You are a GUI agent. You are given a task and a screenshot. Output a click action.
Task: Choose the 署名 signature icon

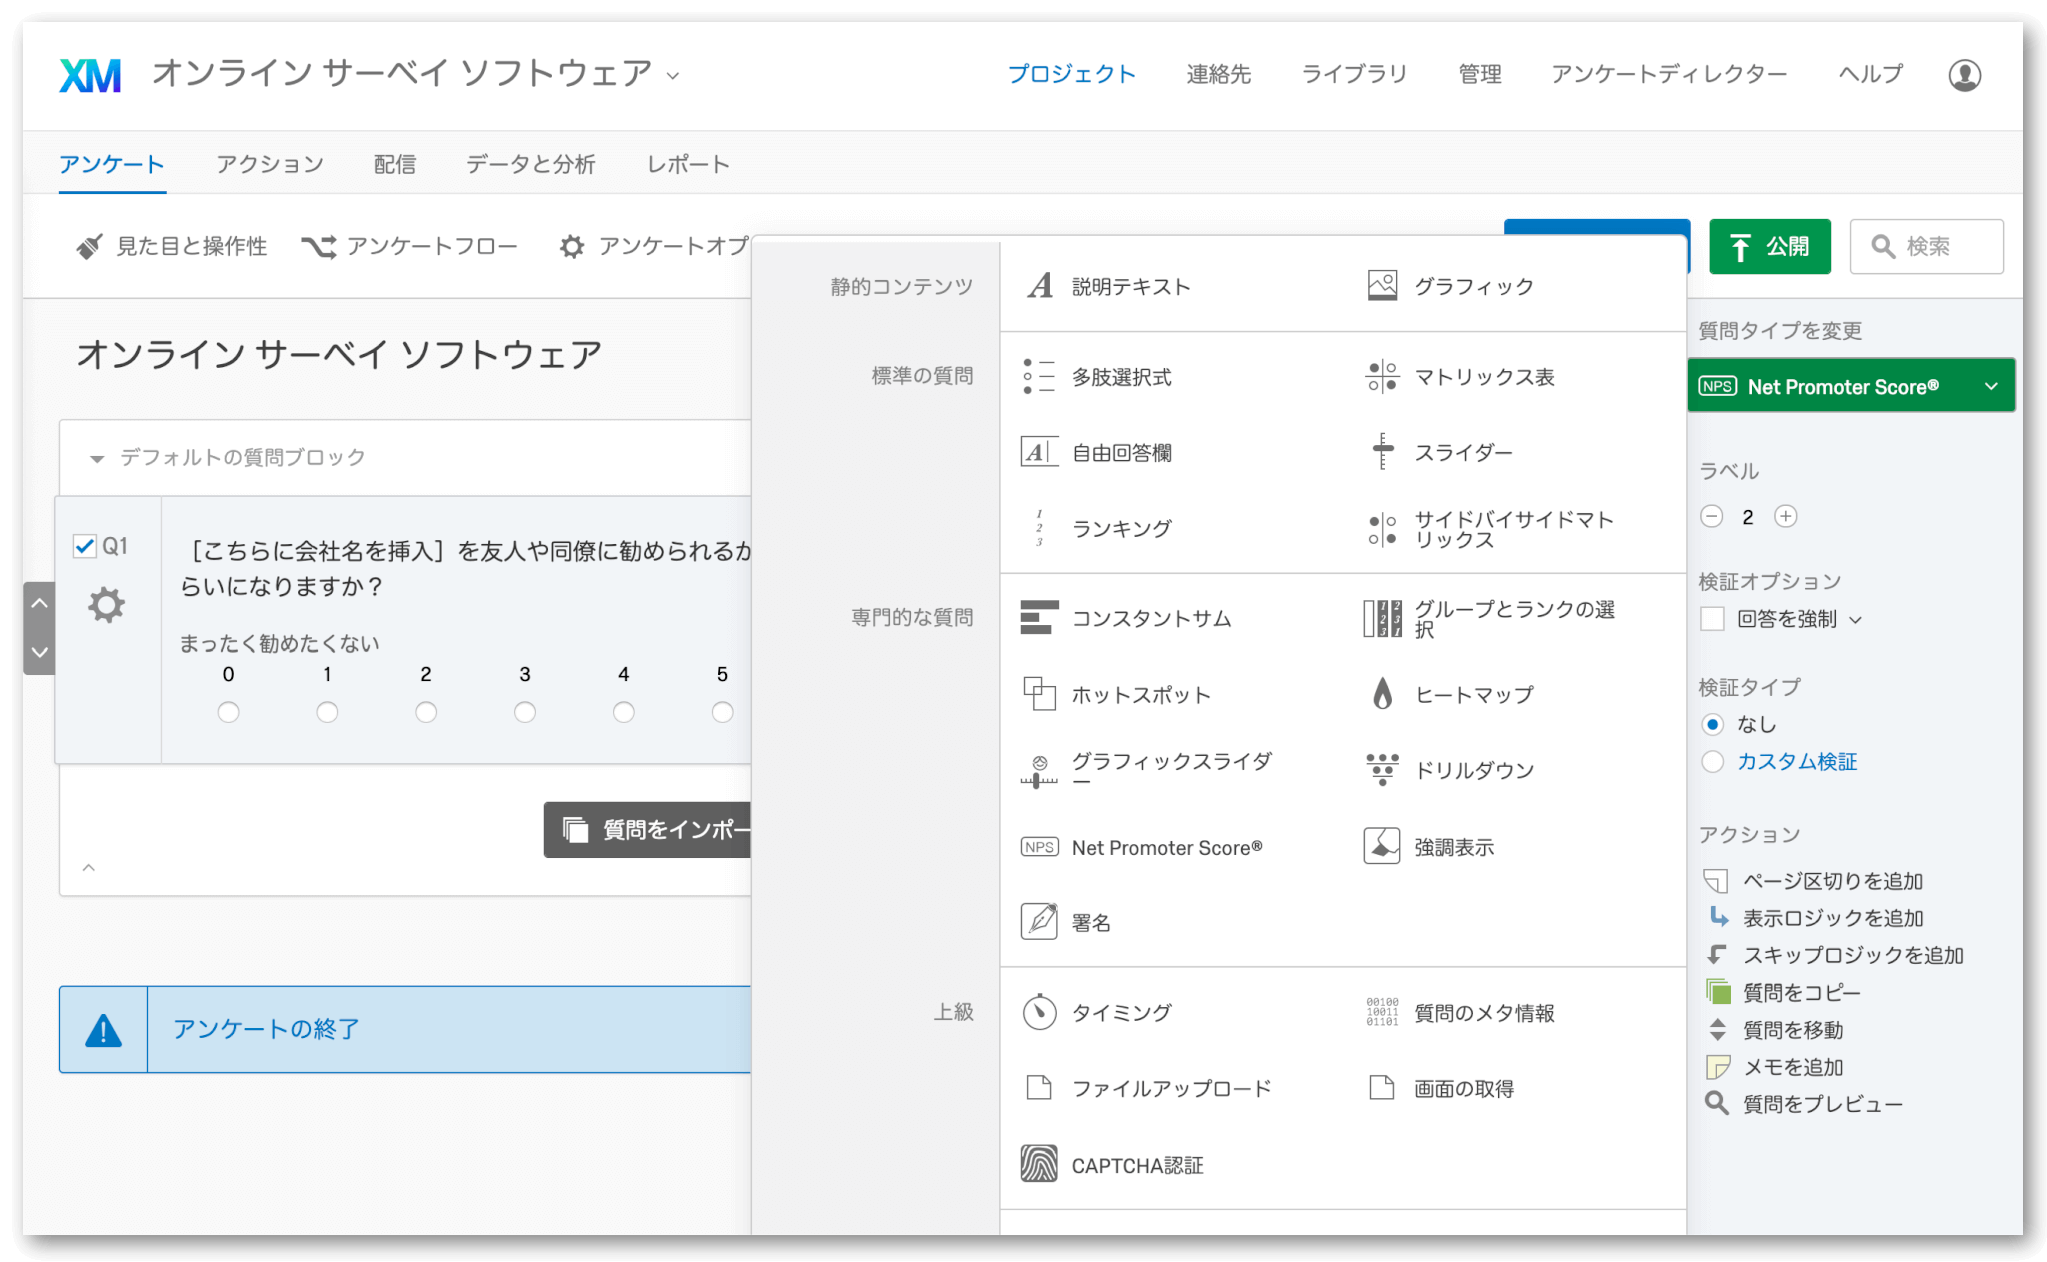click(1039, 921)
